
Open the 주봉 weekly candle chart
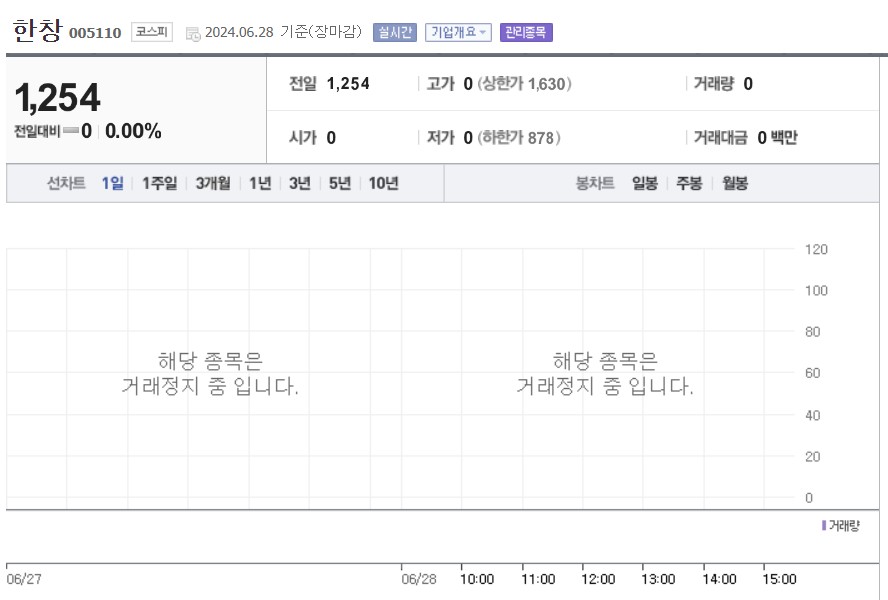coord(689,184)
